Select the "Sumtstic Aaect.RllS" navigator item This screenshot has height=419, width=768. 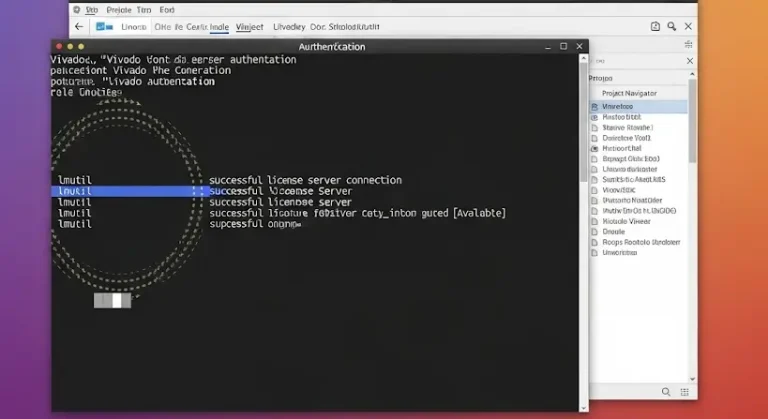(x=634, y=180)
